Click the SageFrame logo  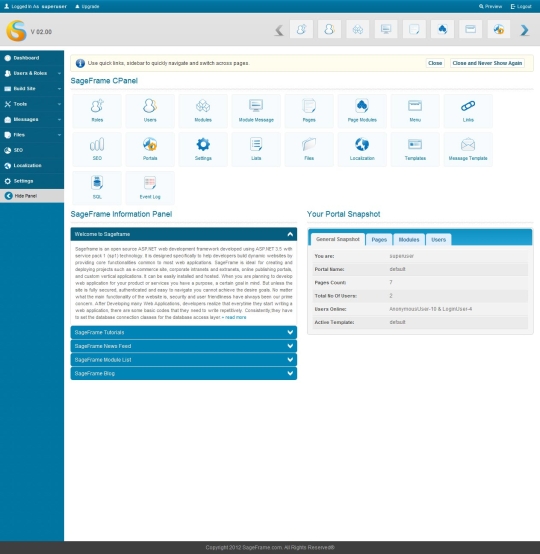click(x=16, y=31)
